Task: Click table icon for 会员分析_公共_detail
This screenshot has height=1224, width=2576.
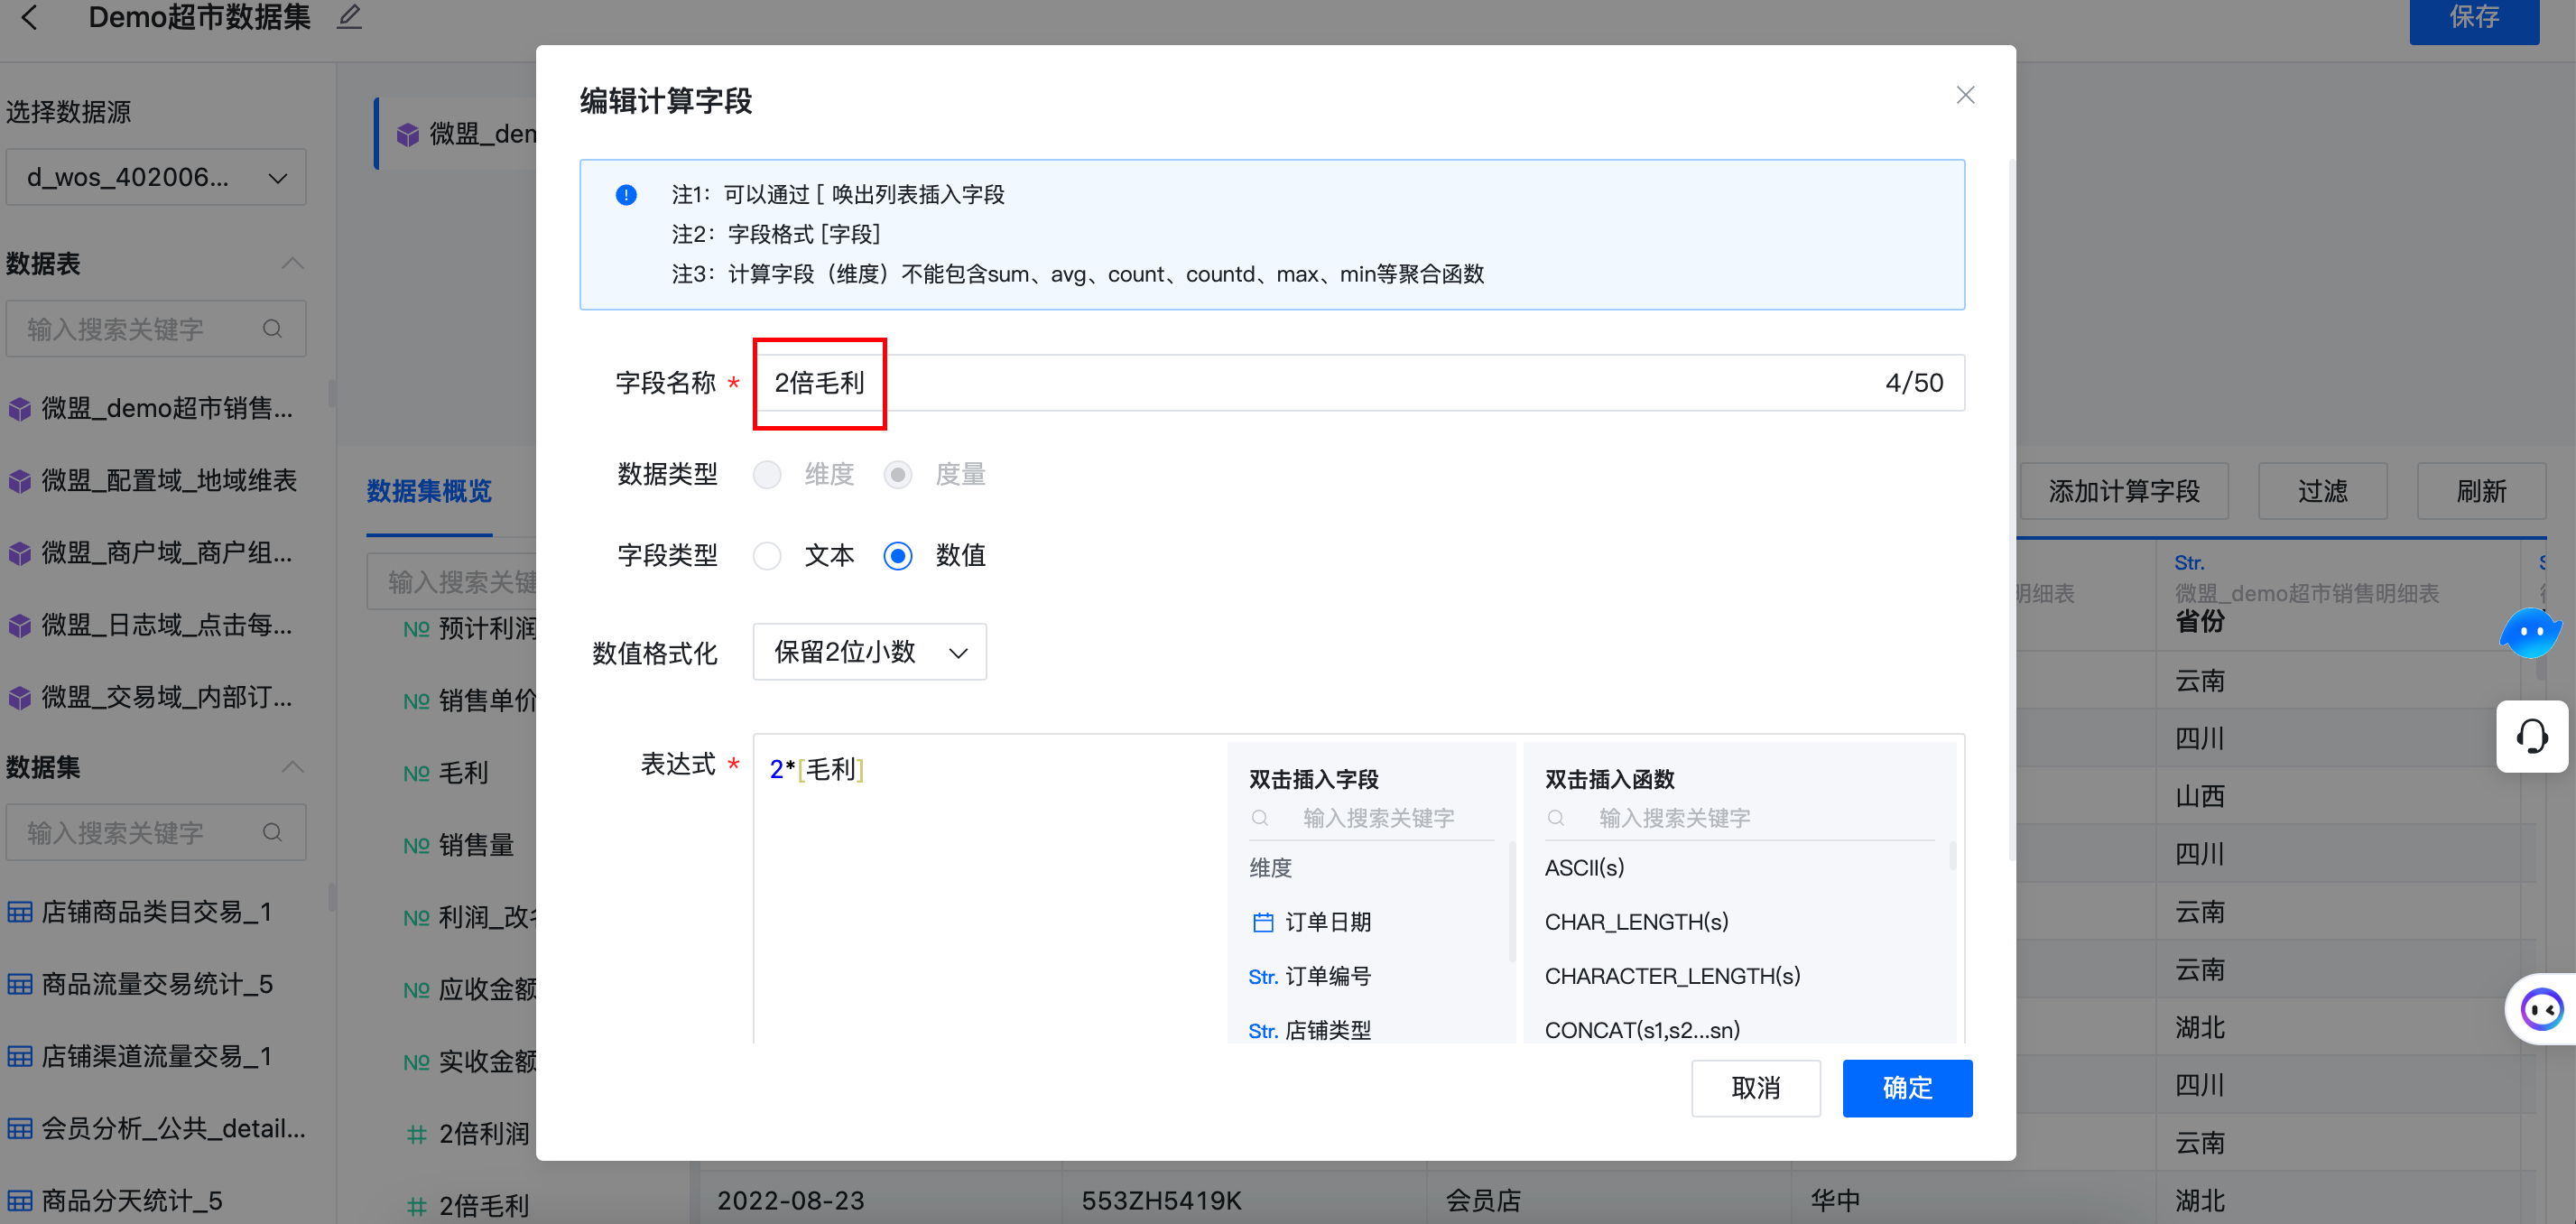Action: pos(20,1129)
